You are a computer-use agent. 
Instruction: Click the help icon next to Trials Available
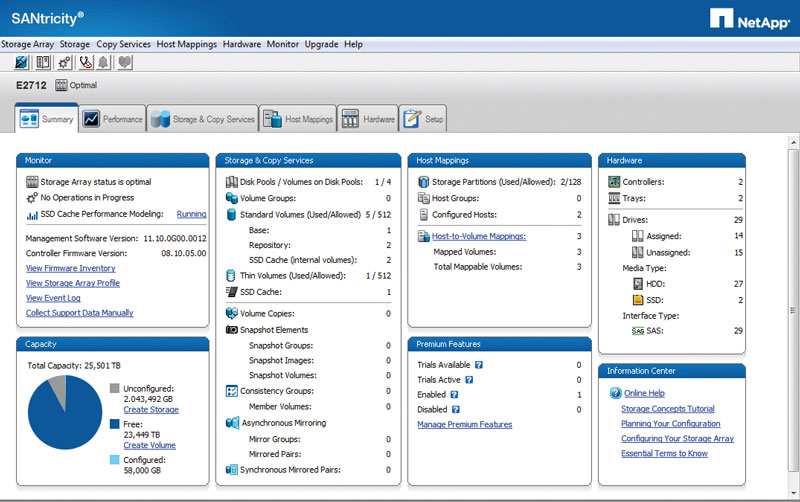click(479, 365)
